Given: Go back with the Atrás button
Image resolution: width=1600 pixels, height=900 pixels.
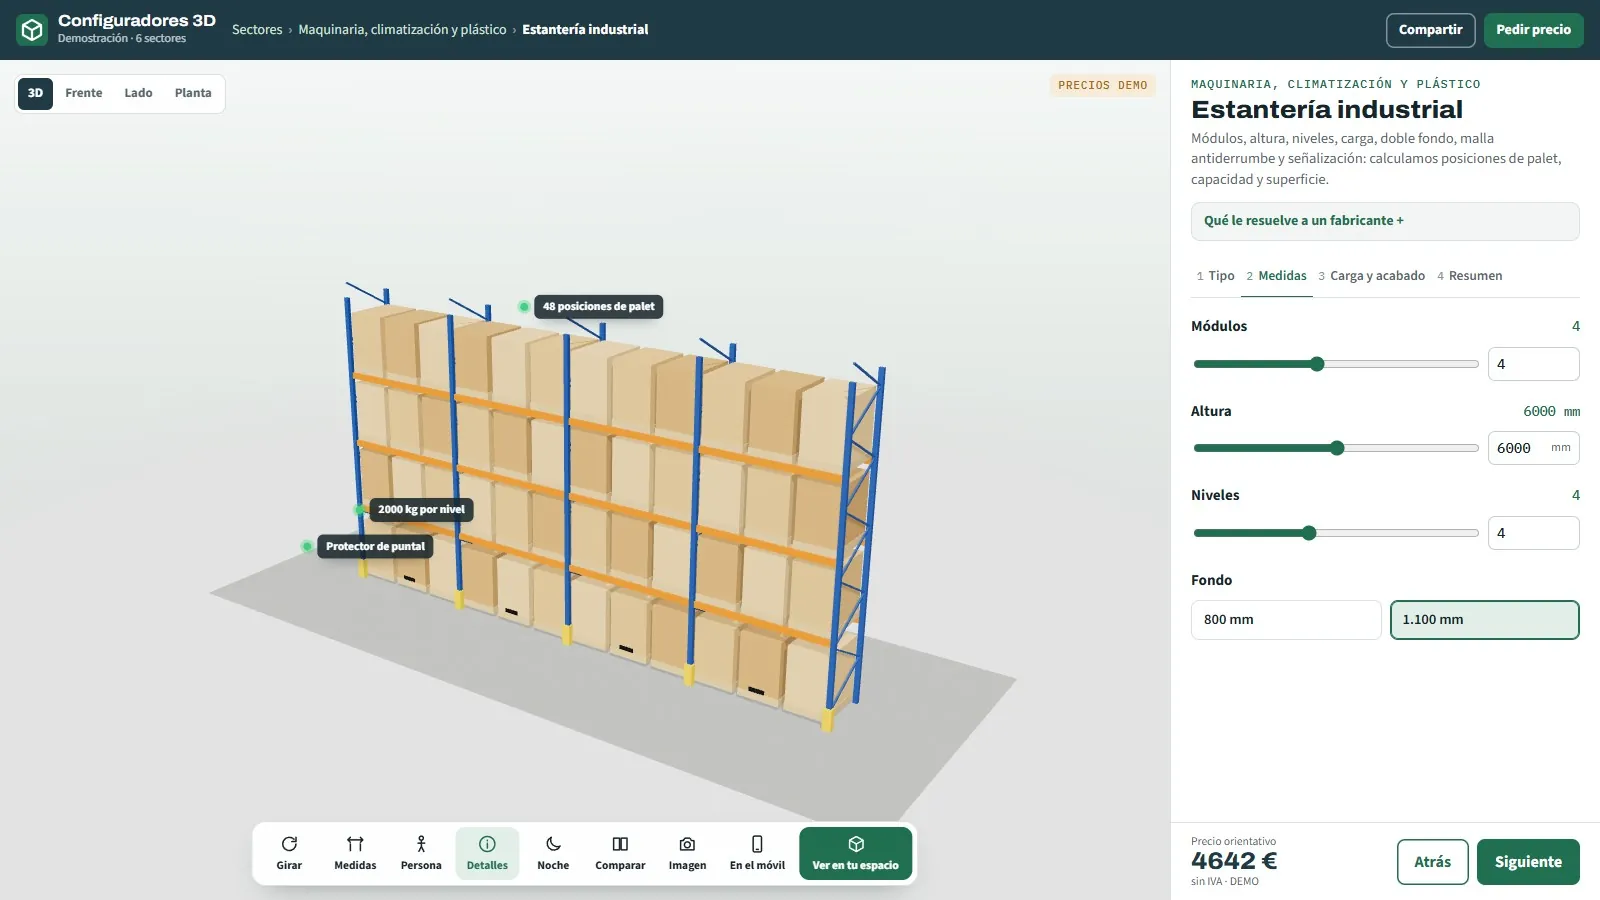Looking at the screenshot, I should click(x=1432, y=862).
